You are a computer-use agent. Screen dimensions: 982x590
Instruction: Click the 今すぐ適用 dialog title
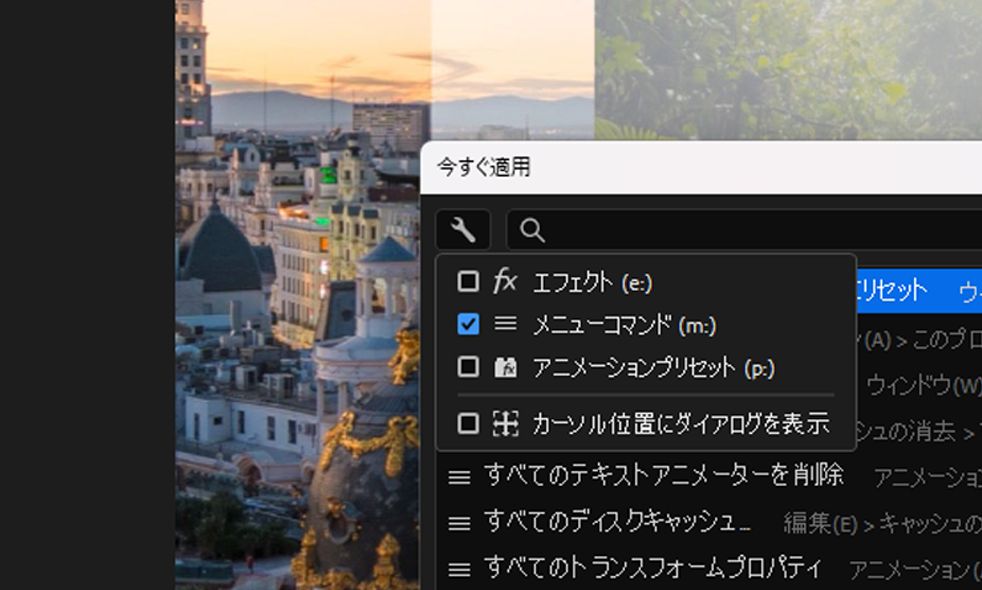click(x=483, y=167)
